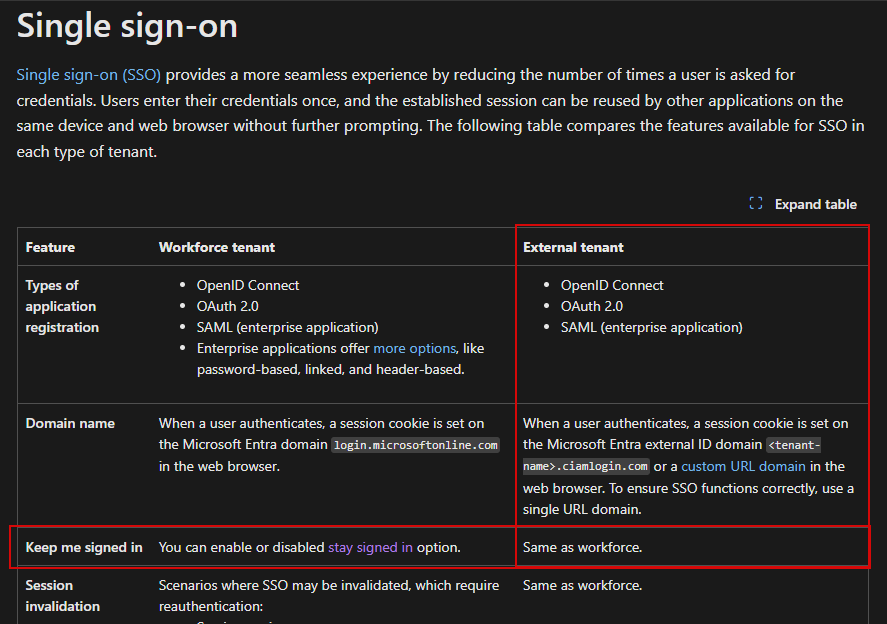This screenshot has height=624, width=887.
Task: Click the 'Keep me signed in' row label
Action: (84, 547)
